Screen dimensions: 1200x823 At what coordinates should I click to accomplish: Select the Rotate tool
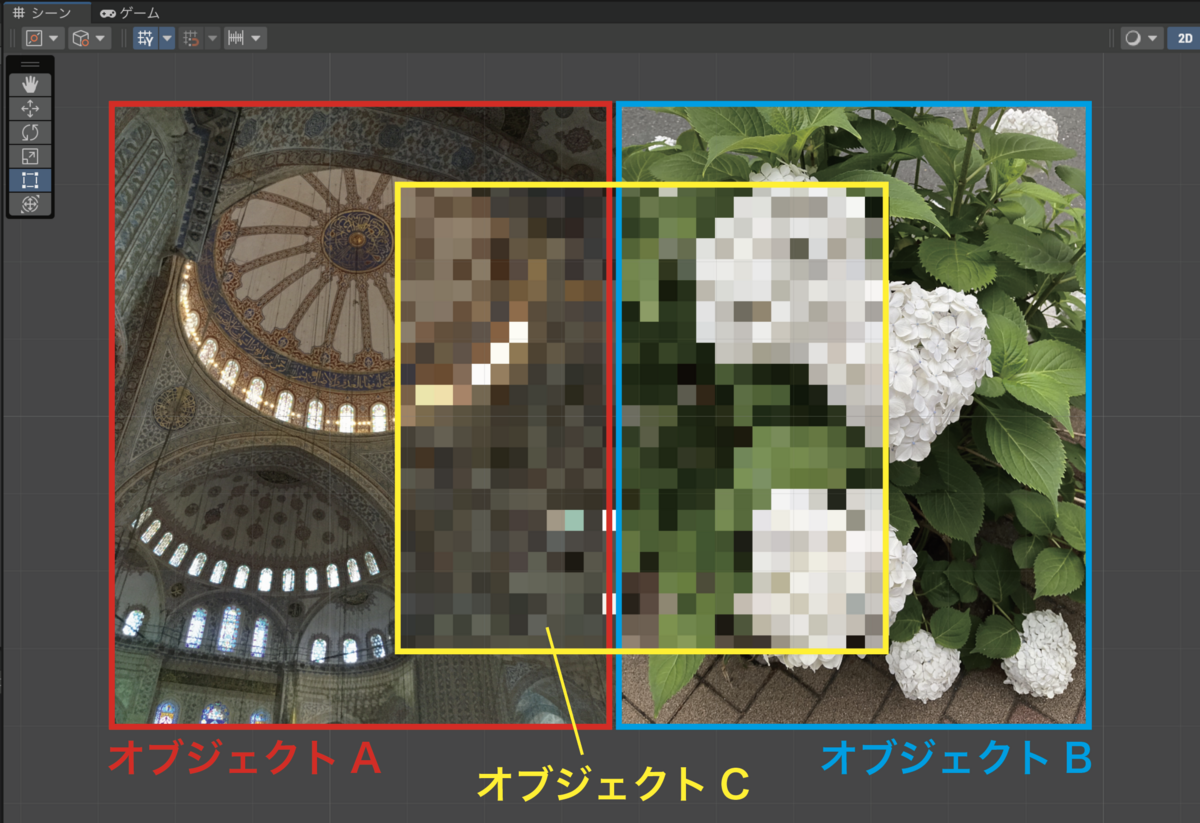(x=31, y=131)
